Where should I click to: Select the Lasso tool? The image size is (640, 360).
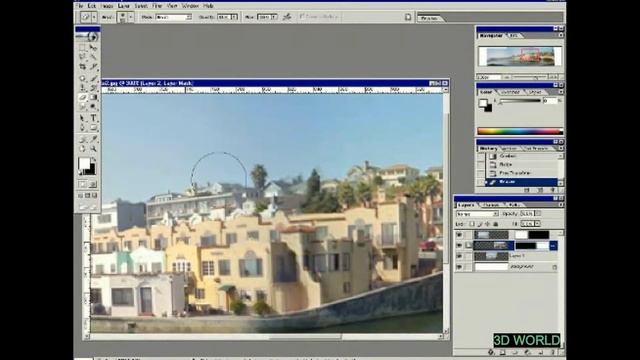[82, 57]
